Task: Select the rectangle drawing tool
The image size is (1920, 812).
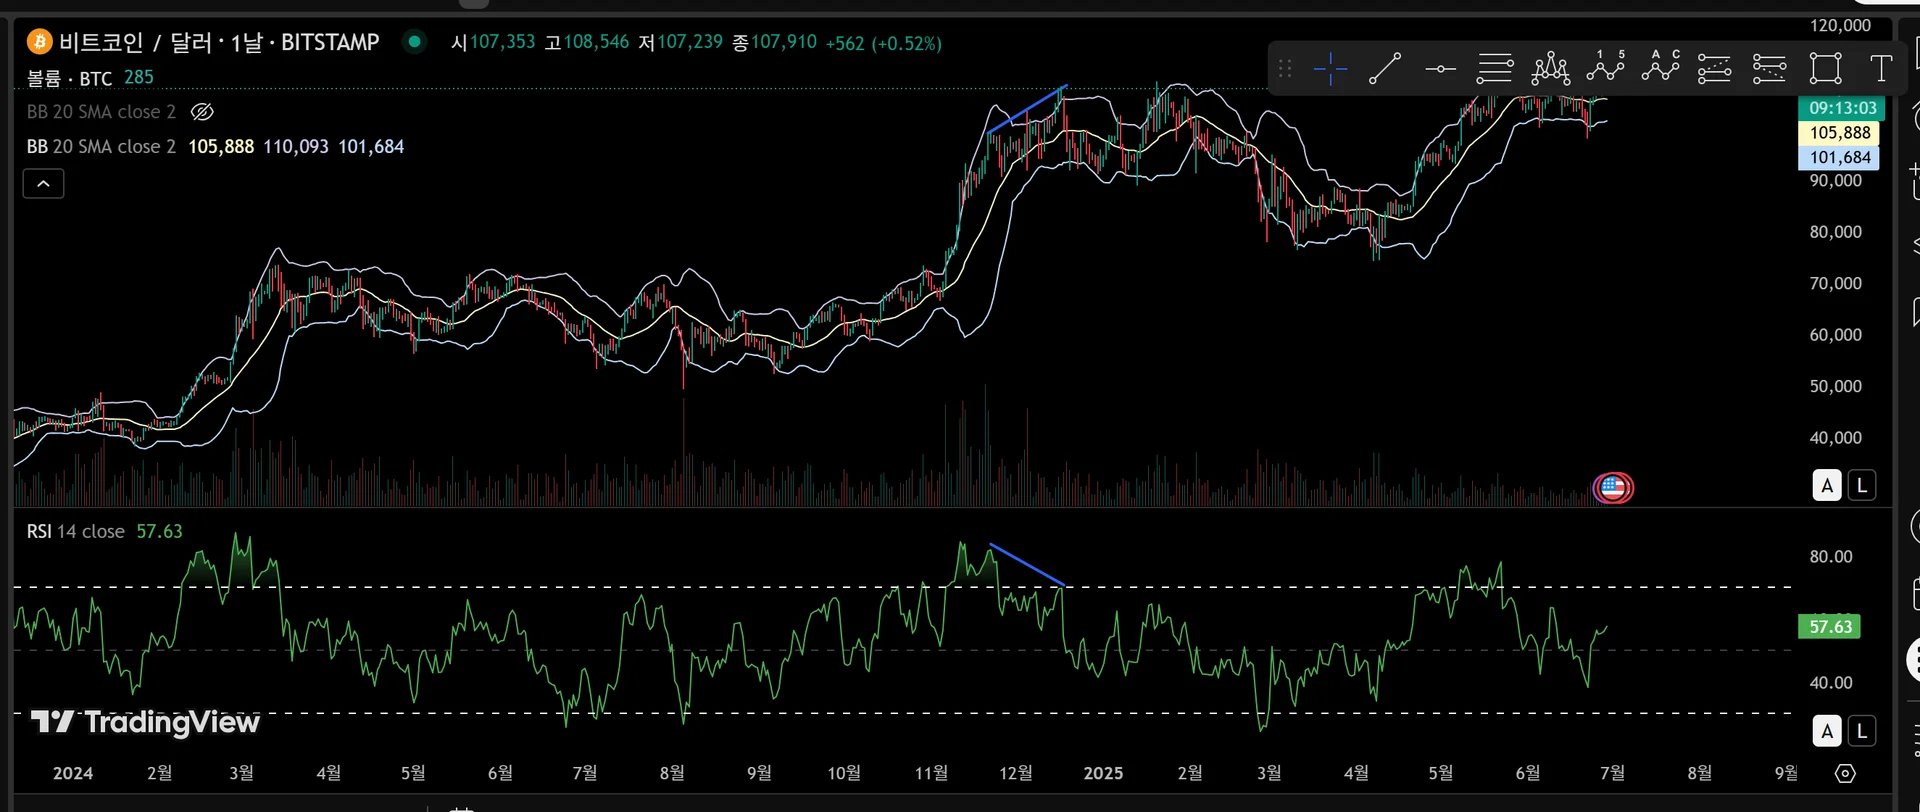Action: tap(1825, 69)
